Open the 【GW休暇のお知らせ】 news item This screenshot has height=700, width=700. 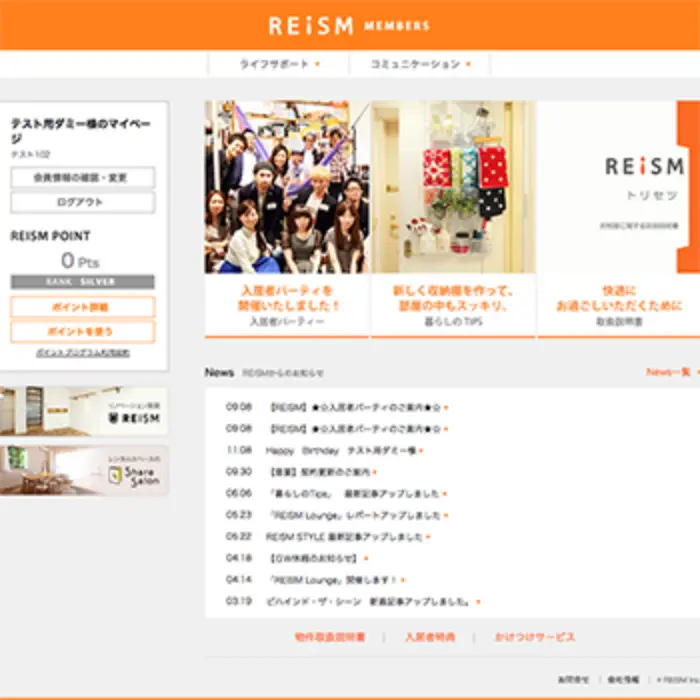[x=312, y=558]
